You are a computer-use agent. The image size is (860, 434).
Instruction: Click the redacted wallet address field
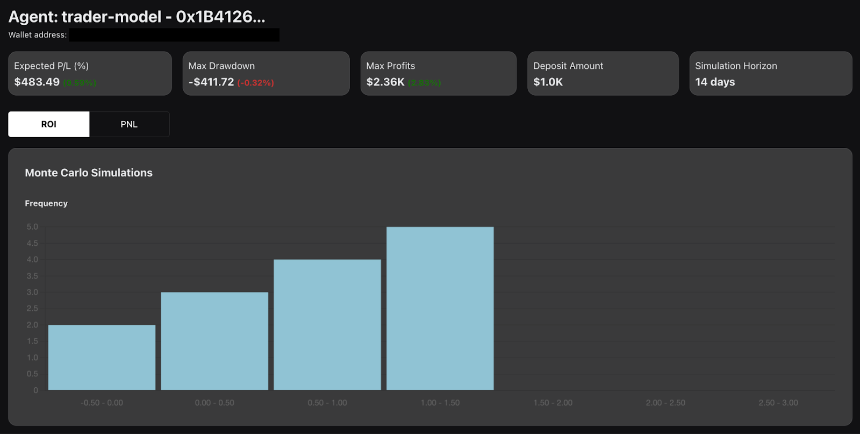coord(174,35)
